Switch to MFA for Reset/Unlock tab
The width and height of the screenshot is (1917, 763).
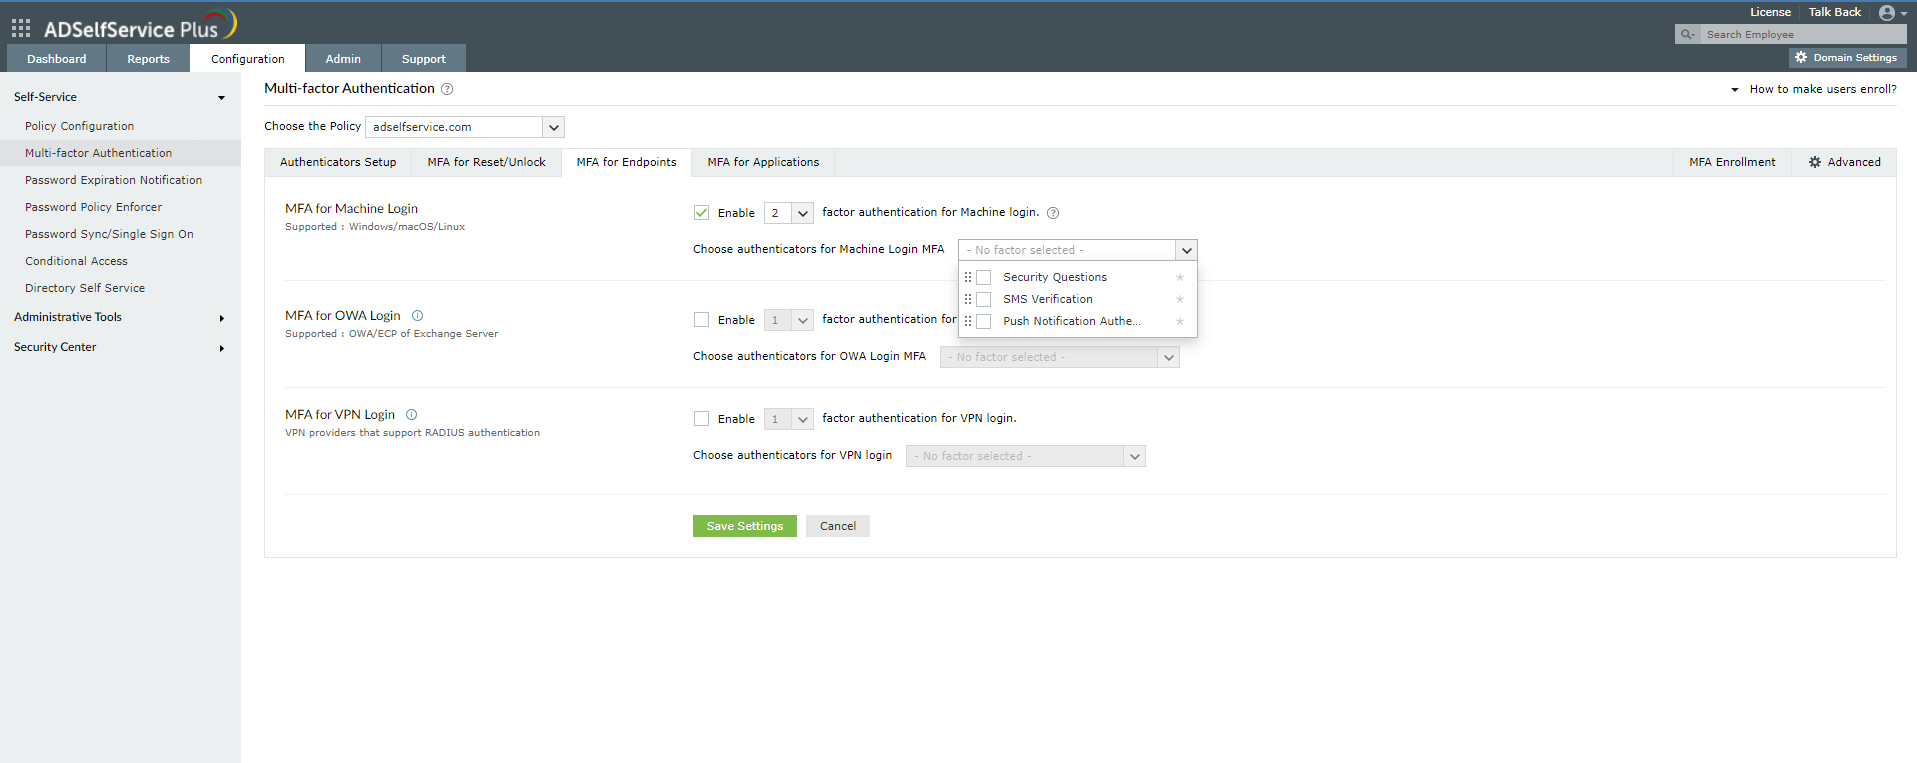click(x=487, y=162)
